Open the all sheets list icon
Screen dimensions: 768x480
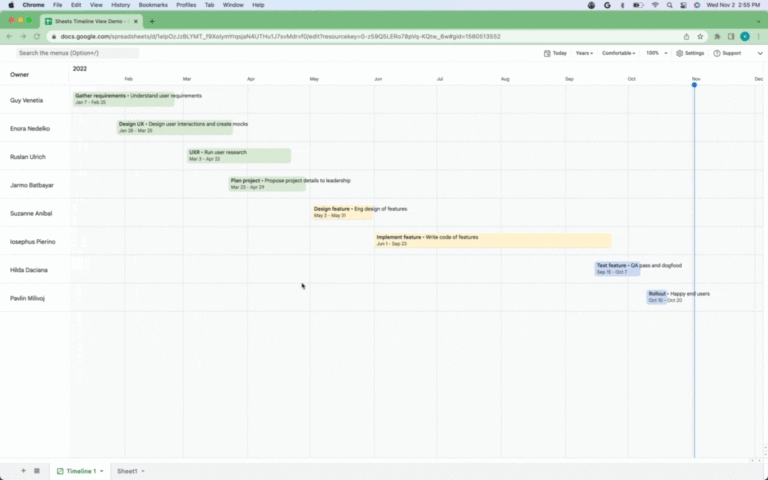(x=37, y=471)
